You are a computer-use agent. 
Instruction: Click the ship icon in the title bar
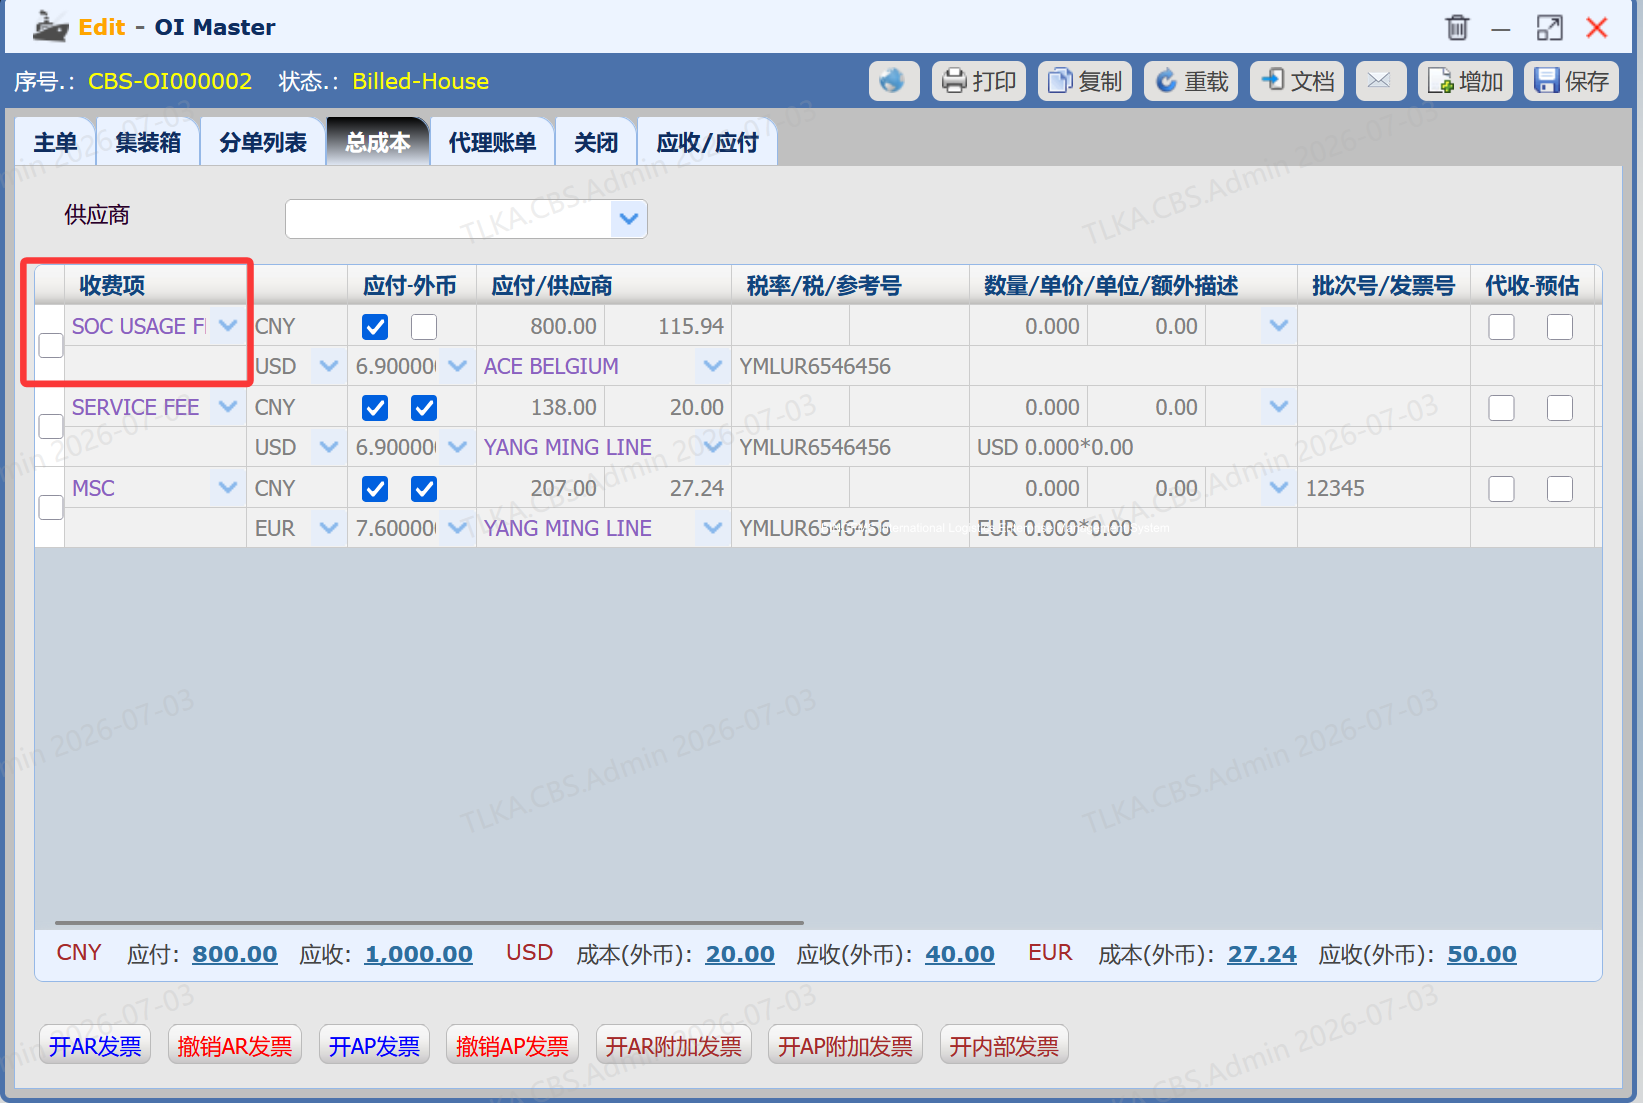click(50, 27)
